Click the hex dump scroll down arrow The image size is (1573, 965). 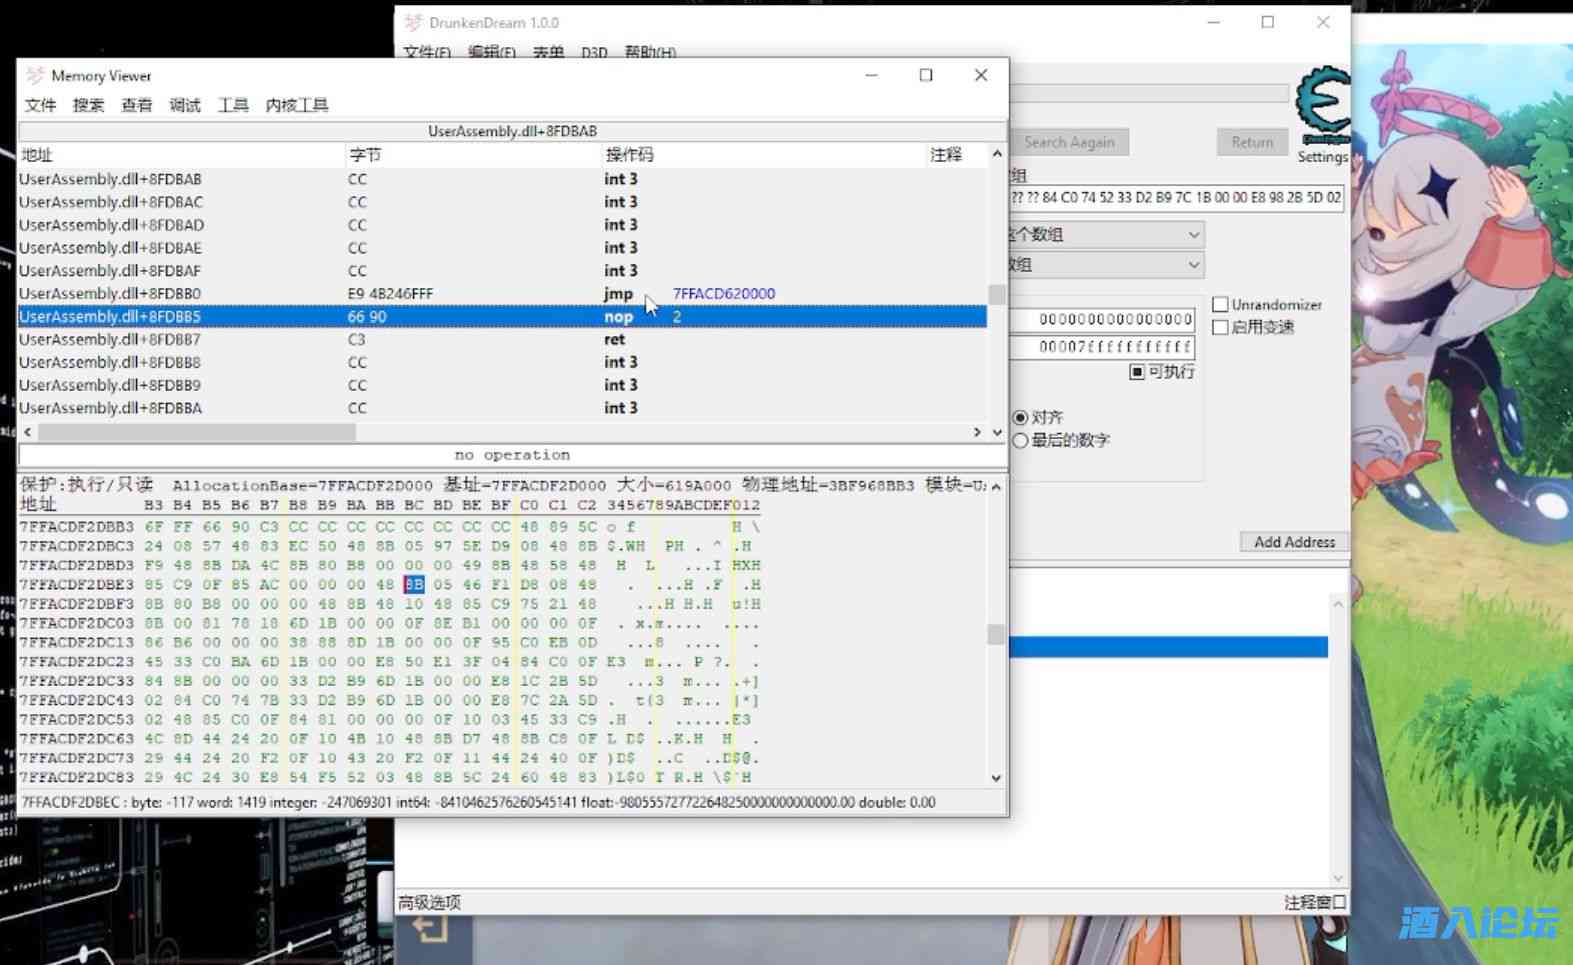coord(996,778)
